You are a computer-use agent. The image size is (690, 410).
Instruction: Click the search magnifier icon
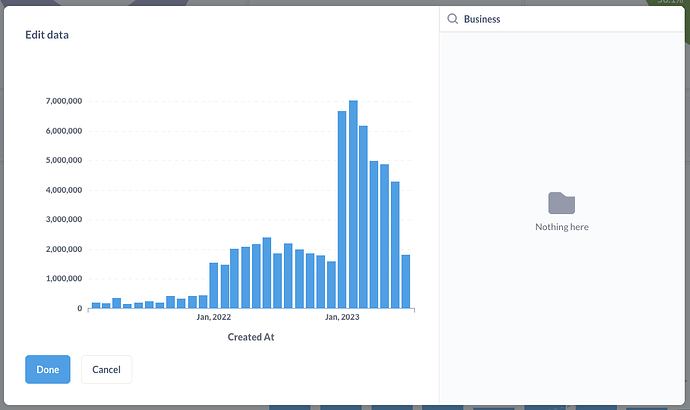click(x=452, y=19)
